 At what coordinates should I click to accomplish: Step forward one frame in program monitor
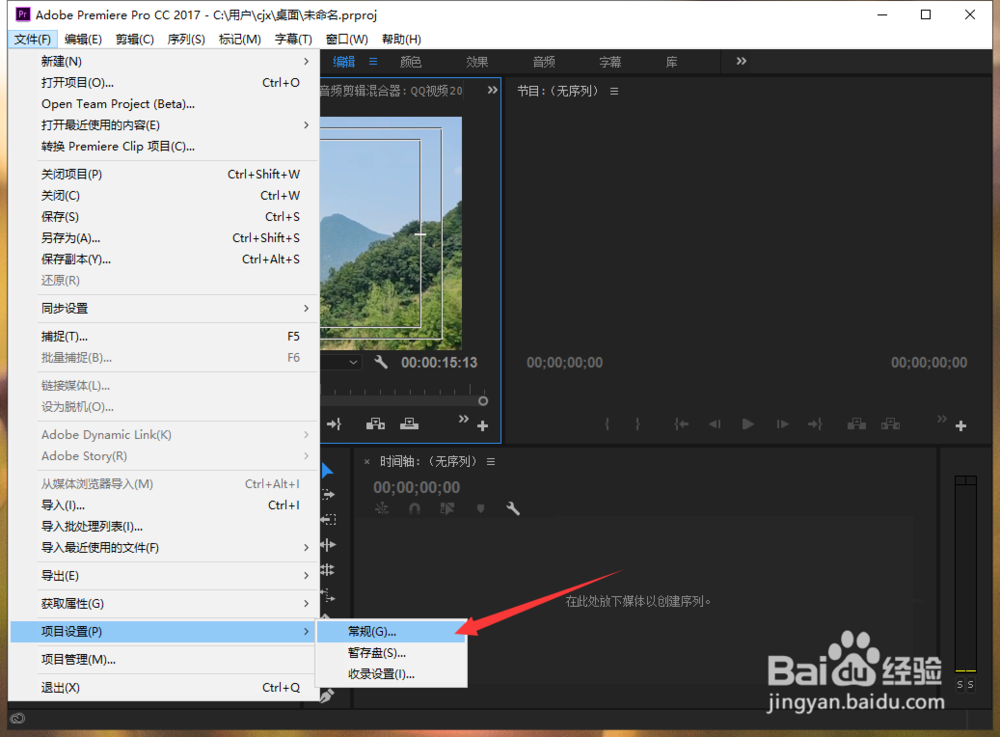pyautogui.click(x=783, y=424)
